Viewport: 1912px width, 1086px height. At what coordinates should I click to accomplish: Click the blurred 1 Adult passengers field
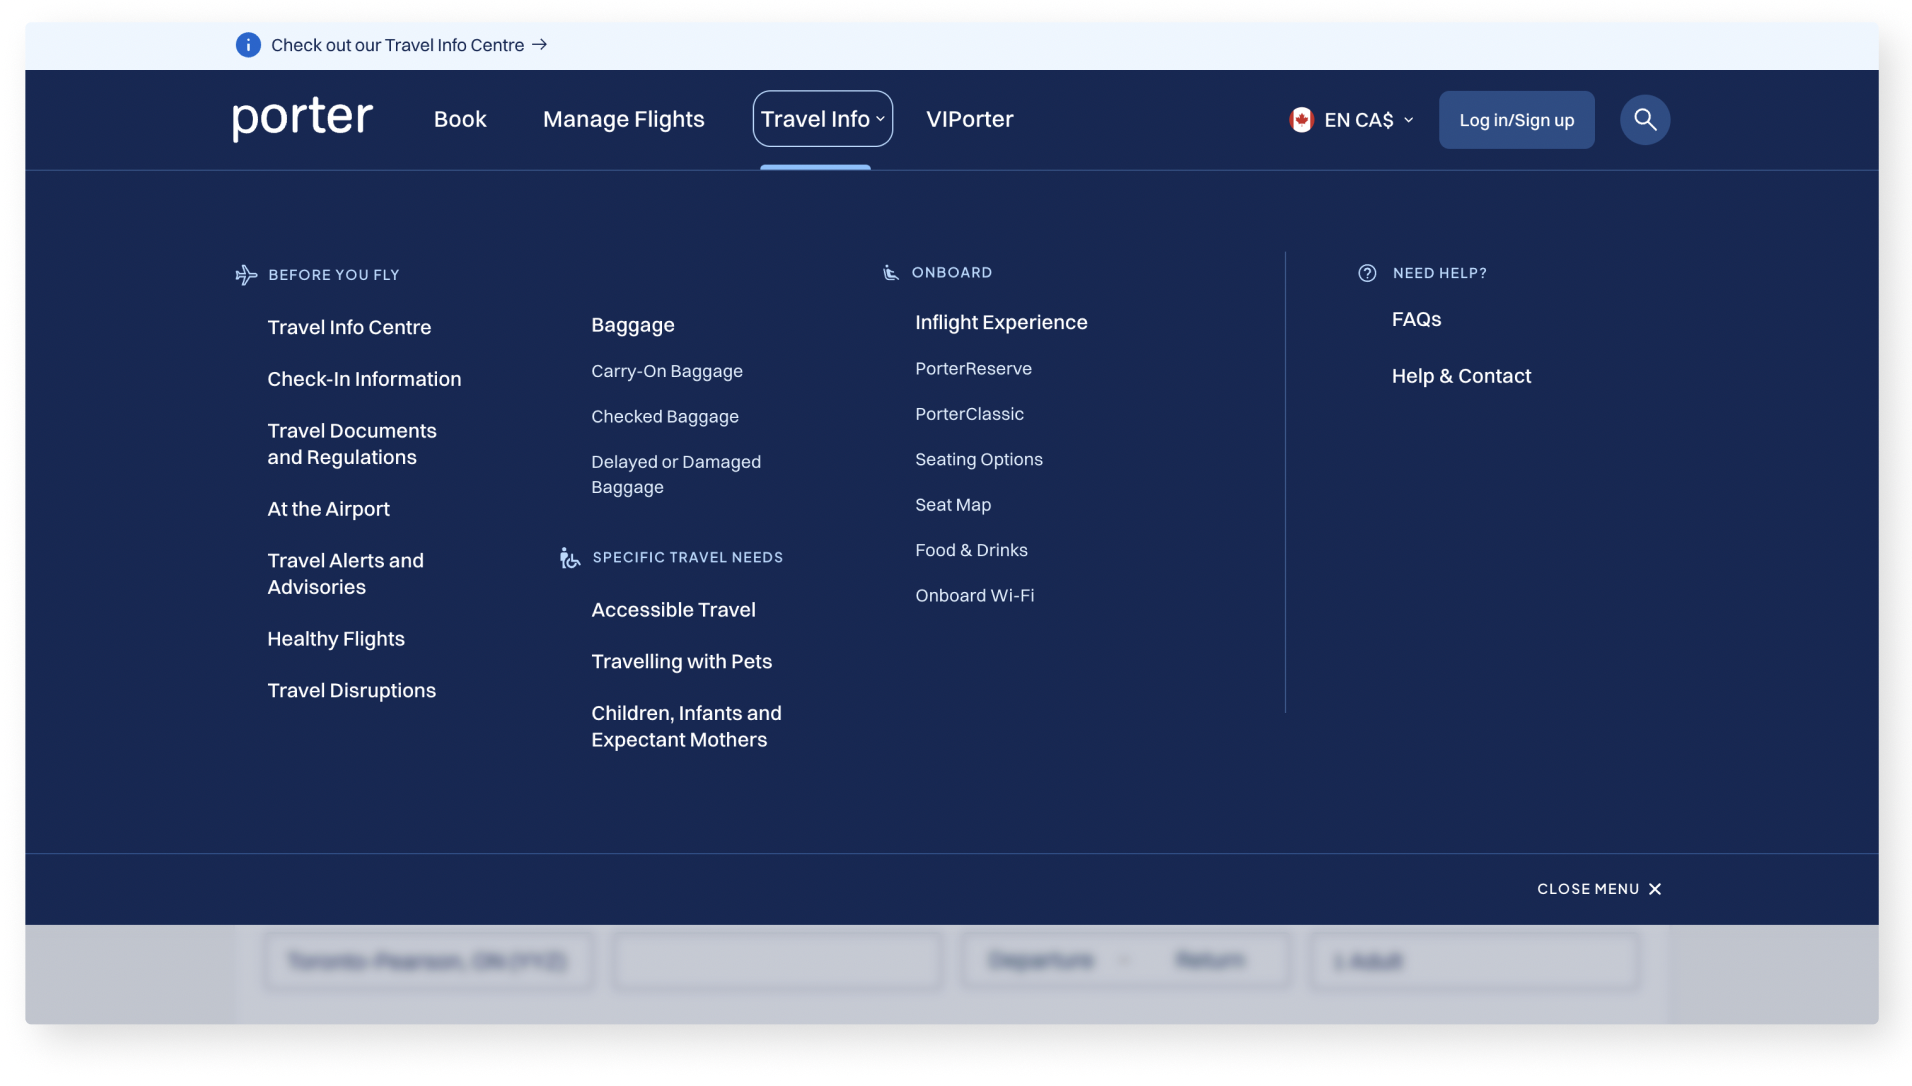[1474, 961]
